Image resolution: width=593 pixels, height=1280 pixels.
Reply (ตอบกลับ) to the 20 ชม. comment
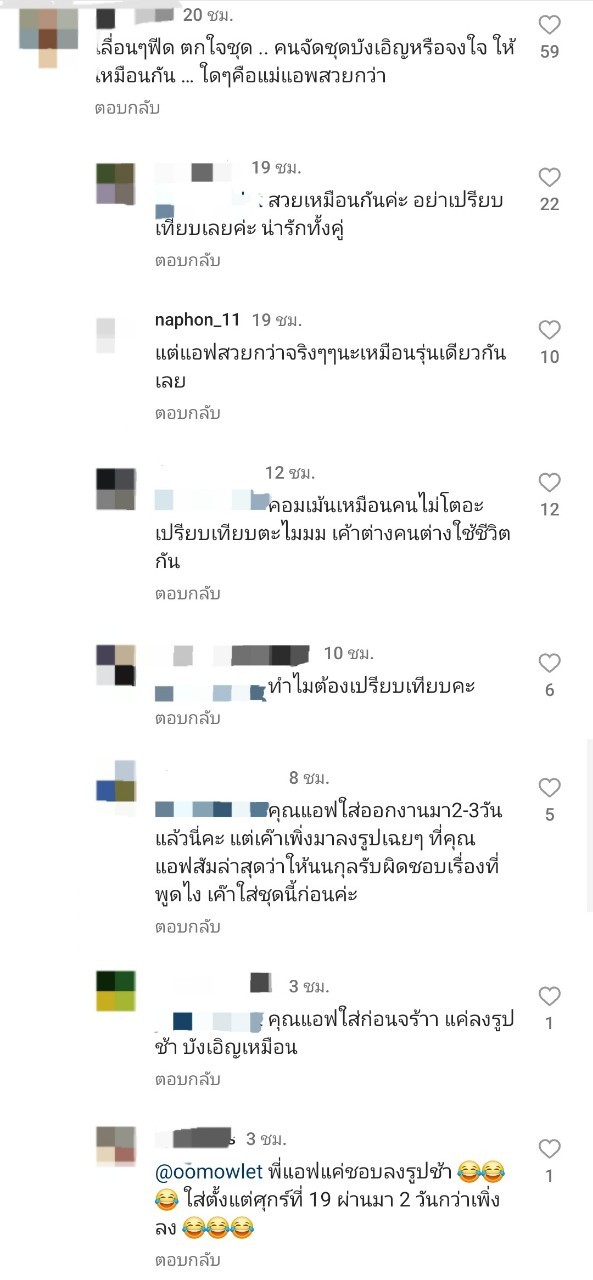click(x=127, y=107)
